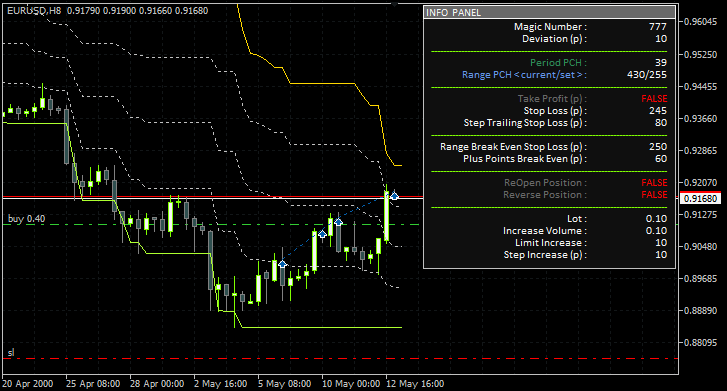Select the white 0.91680 current price tag
Screen dimensions: 727x391
point(701,199)
